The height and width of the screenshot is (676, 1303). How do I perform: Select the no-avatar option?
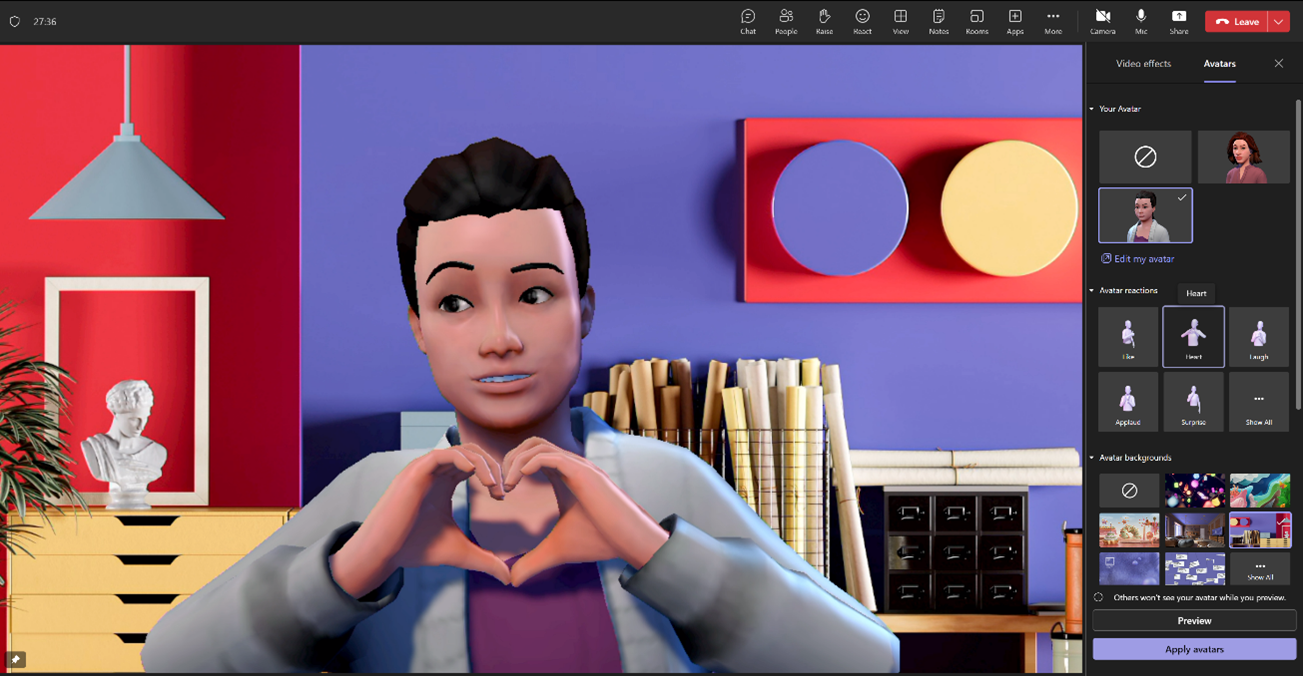tap(1144, 157)
